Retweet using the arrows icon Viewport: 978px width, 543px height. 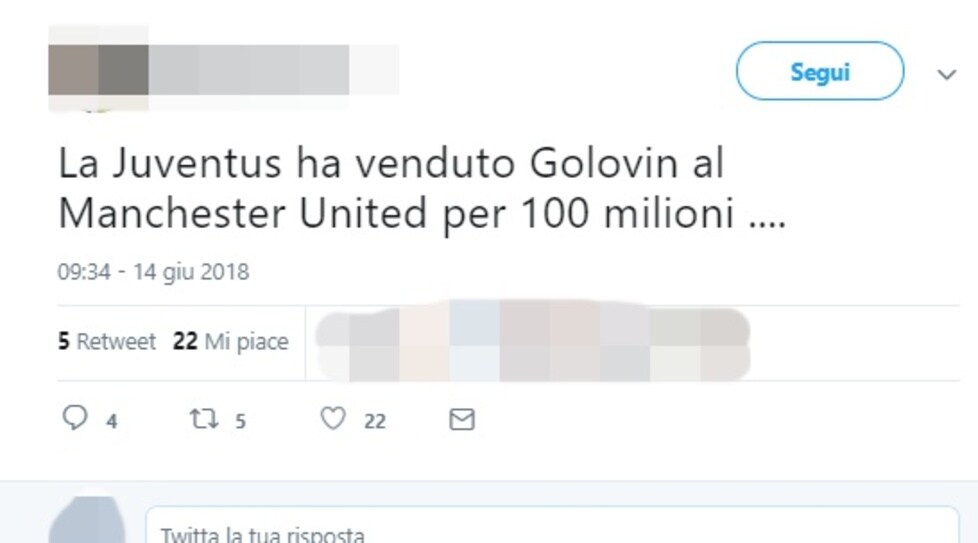point(204,419)
